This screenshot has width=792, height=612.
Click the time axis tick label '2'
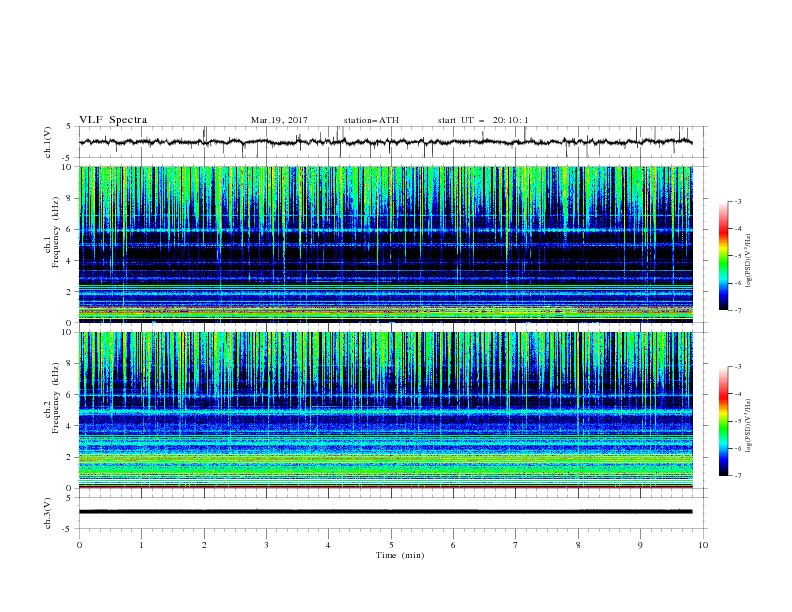point(204,545)
